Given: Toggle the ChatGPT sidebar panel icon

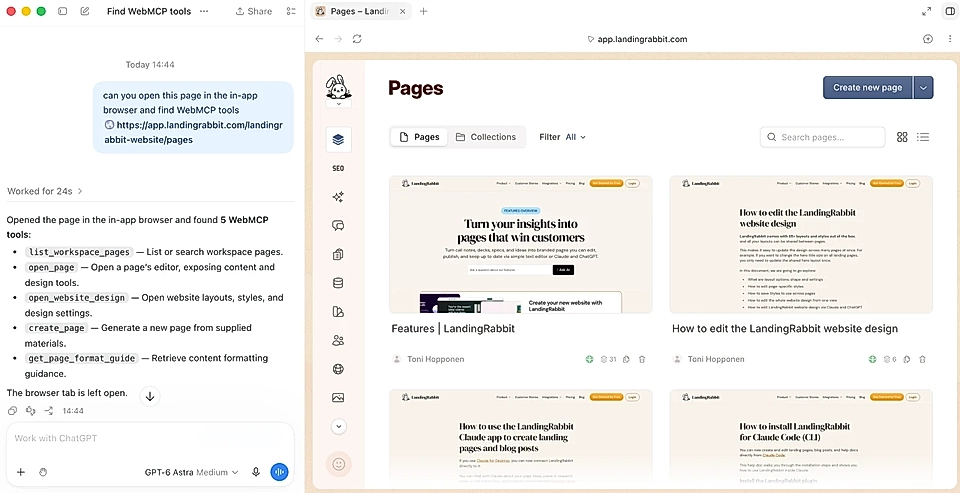Looking at the screenshot, I should tap(62, 11).
